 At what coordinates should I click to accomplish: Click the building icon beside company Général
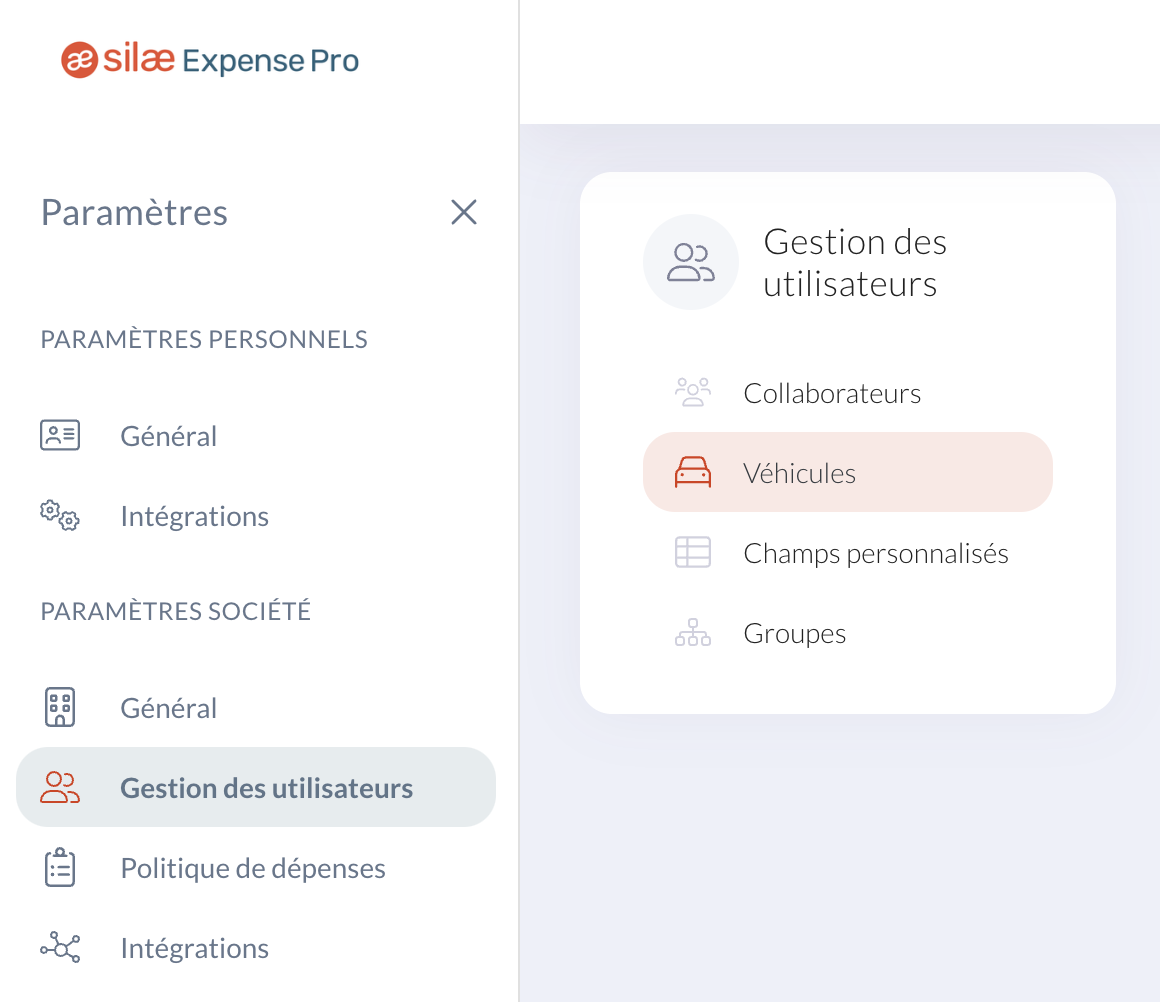pos(60,707)
